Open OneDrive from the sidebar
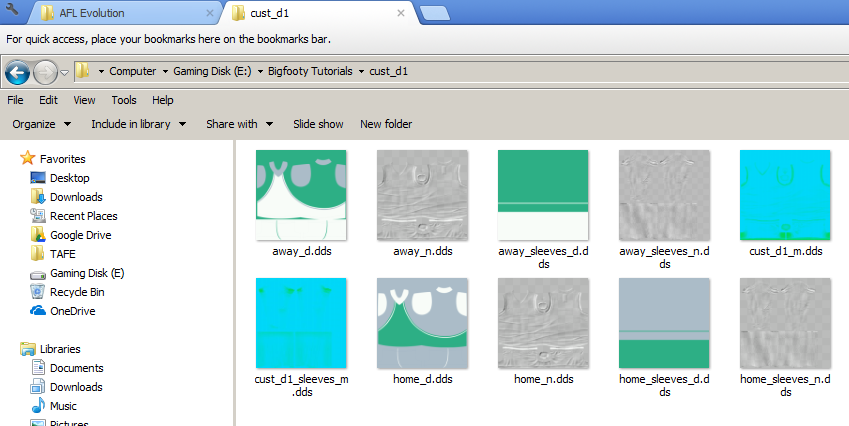This screenshot has width=849, height=426. pos(73,311)
